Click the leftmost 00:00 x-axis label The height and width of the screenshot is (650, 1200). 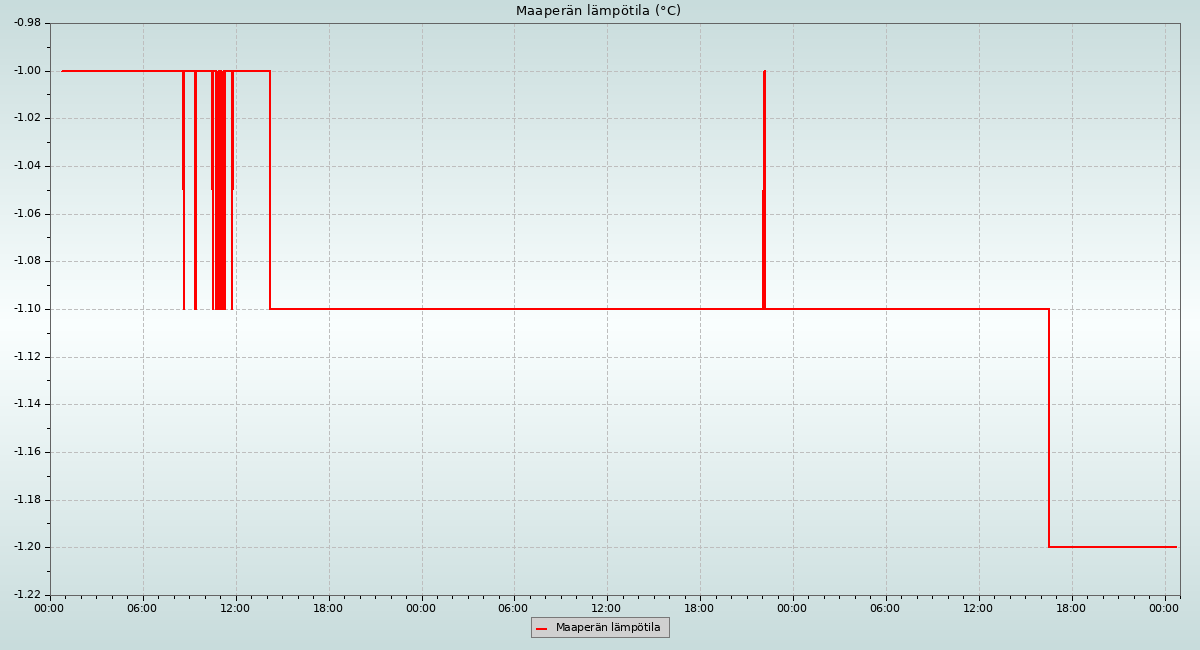point(49,608)
